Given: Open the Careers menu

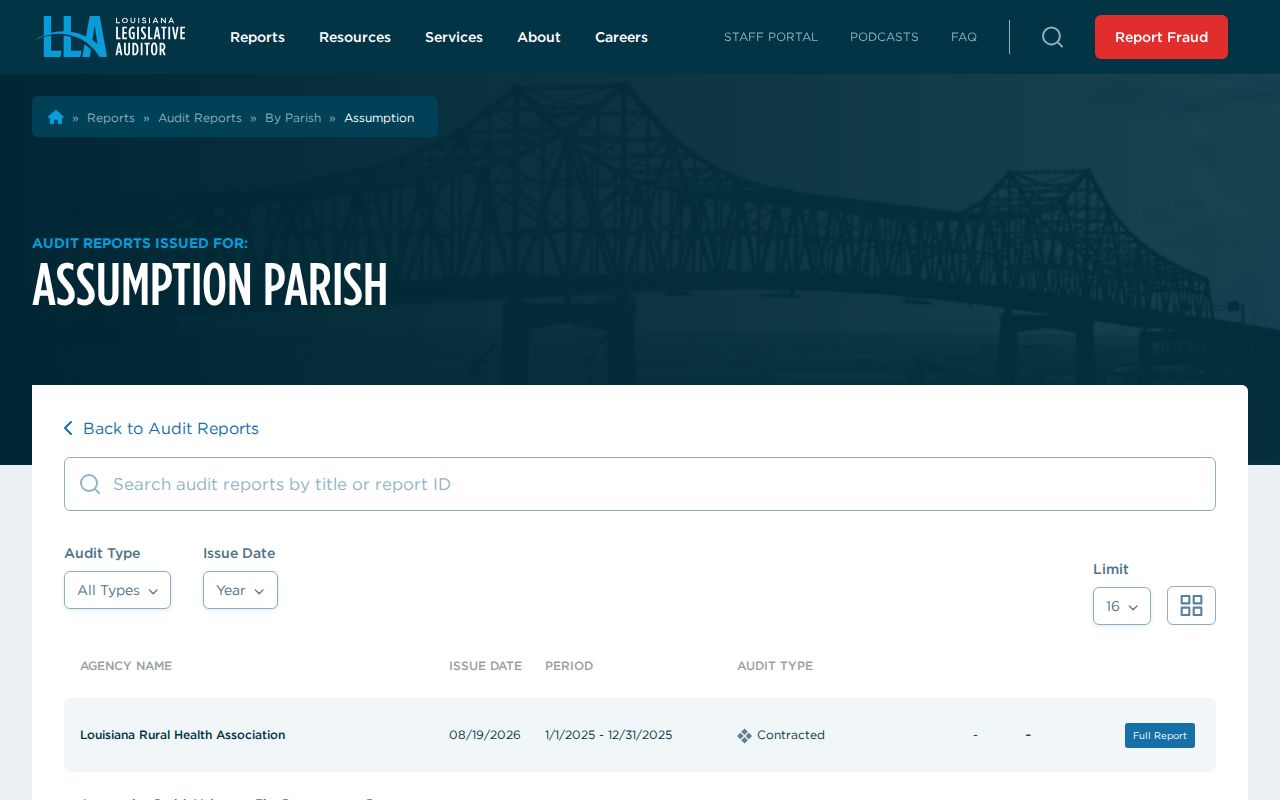Looking at the screenshot, I should (621, 37).
